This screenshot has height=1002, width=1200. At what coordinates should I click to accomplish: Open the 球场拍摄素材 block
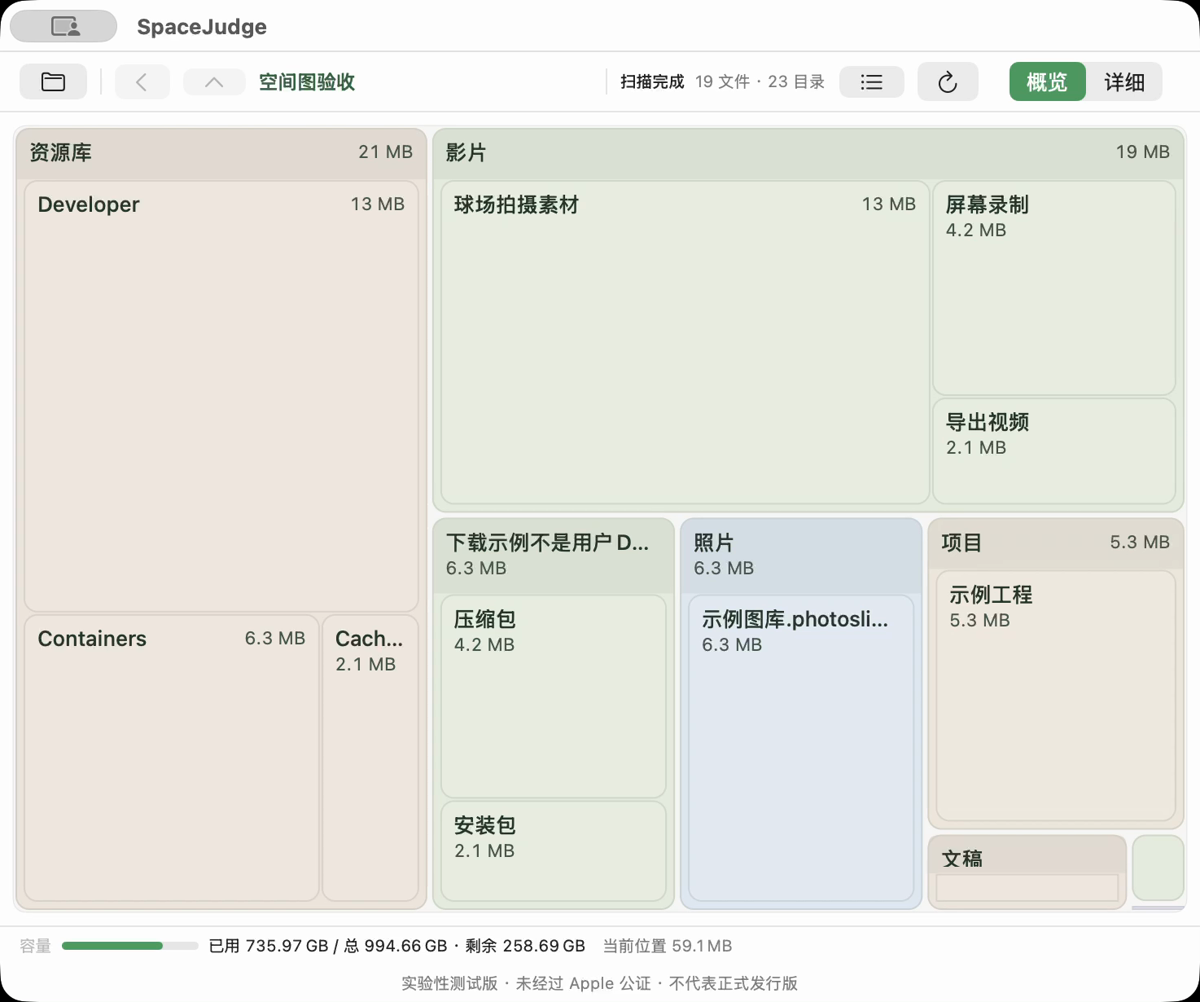click(685, 342)
